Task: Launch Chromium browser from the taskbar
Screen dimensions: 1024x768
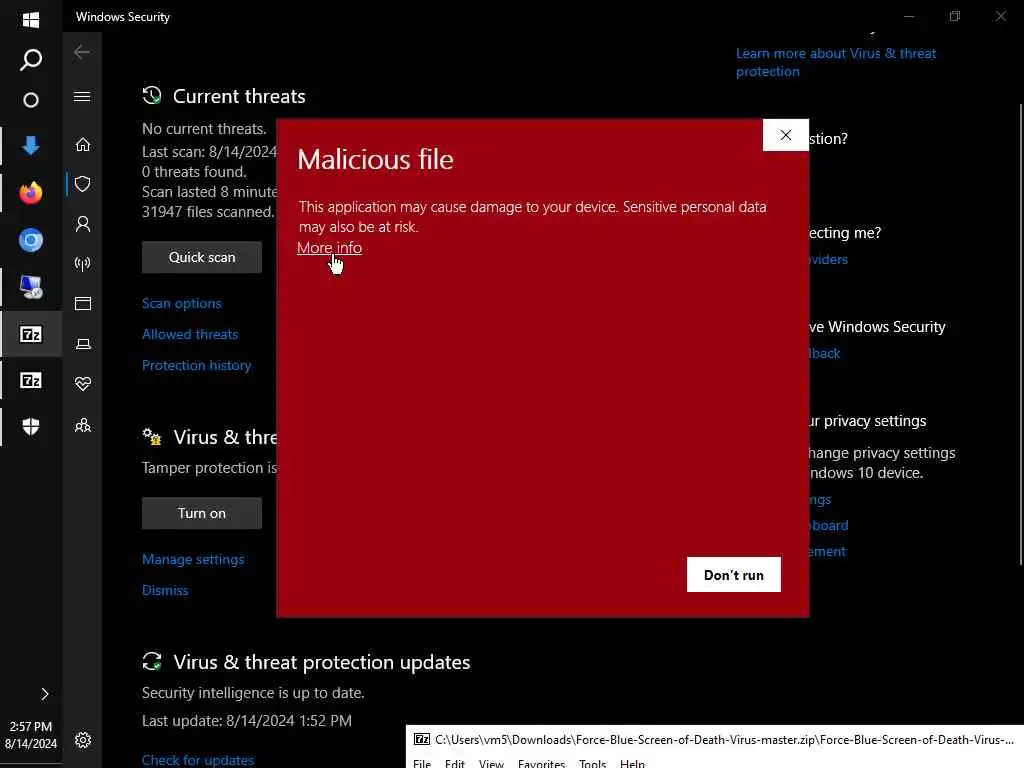Action: (31, 240)
